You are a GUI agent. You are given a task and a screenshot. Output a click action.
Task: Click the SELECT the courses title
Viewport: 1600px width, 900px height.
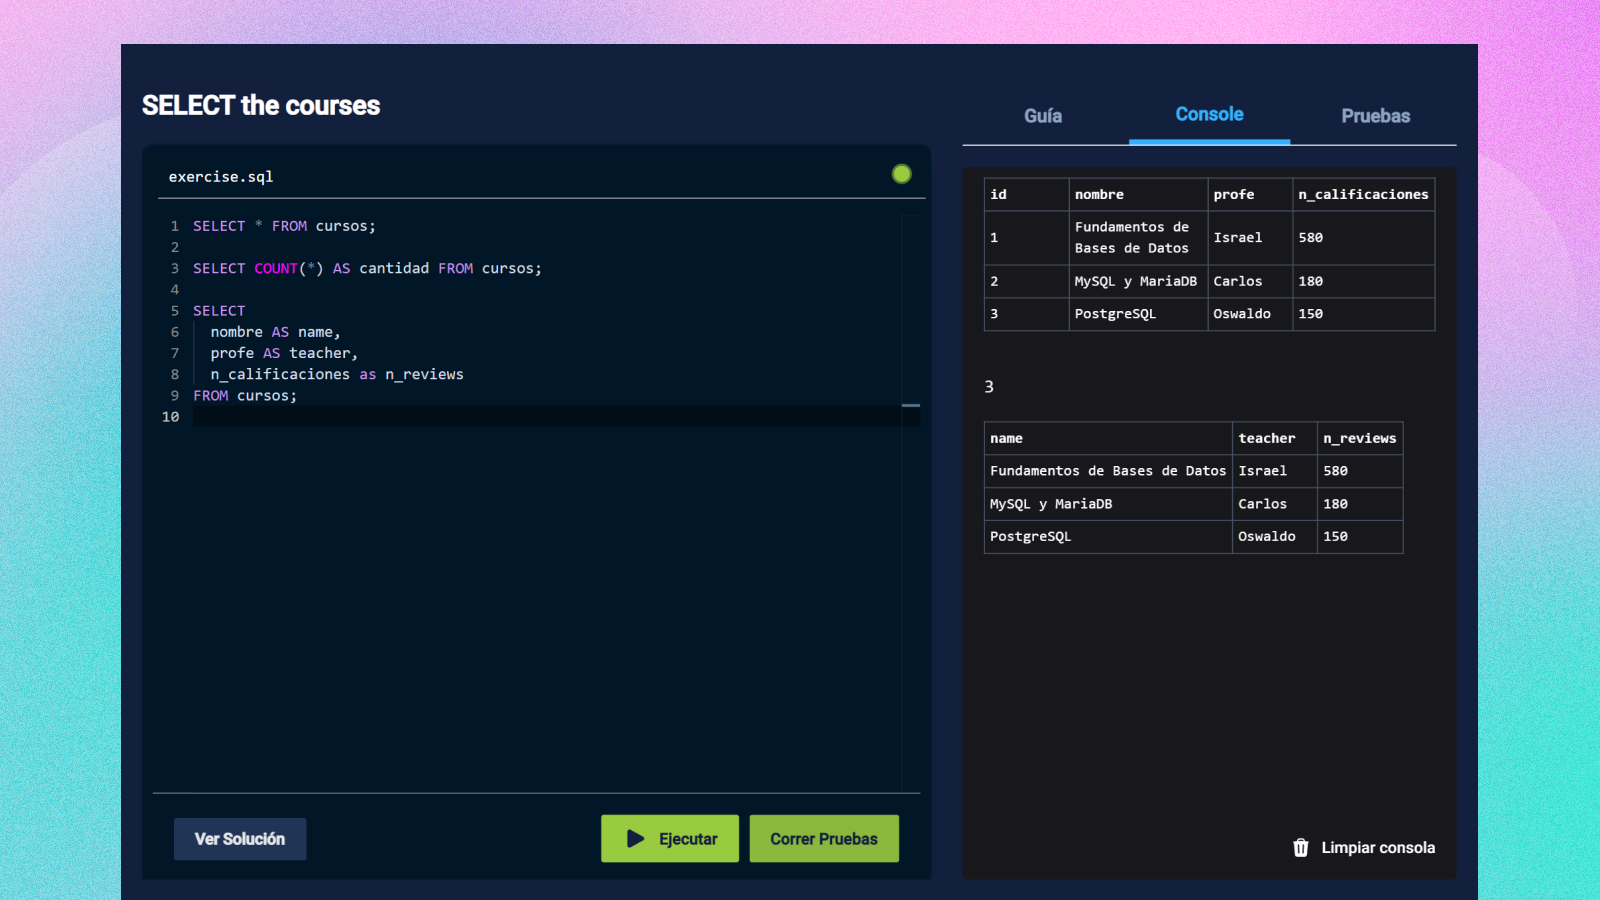tap(261, 105)
